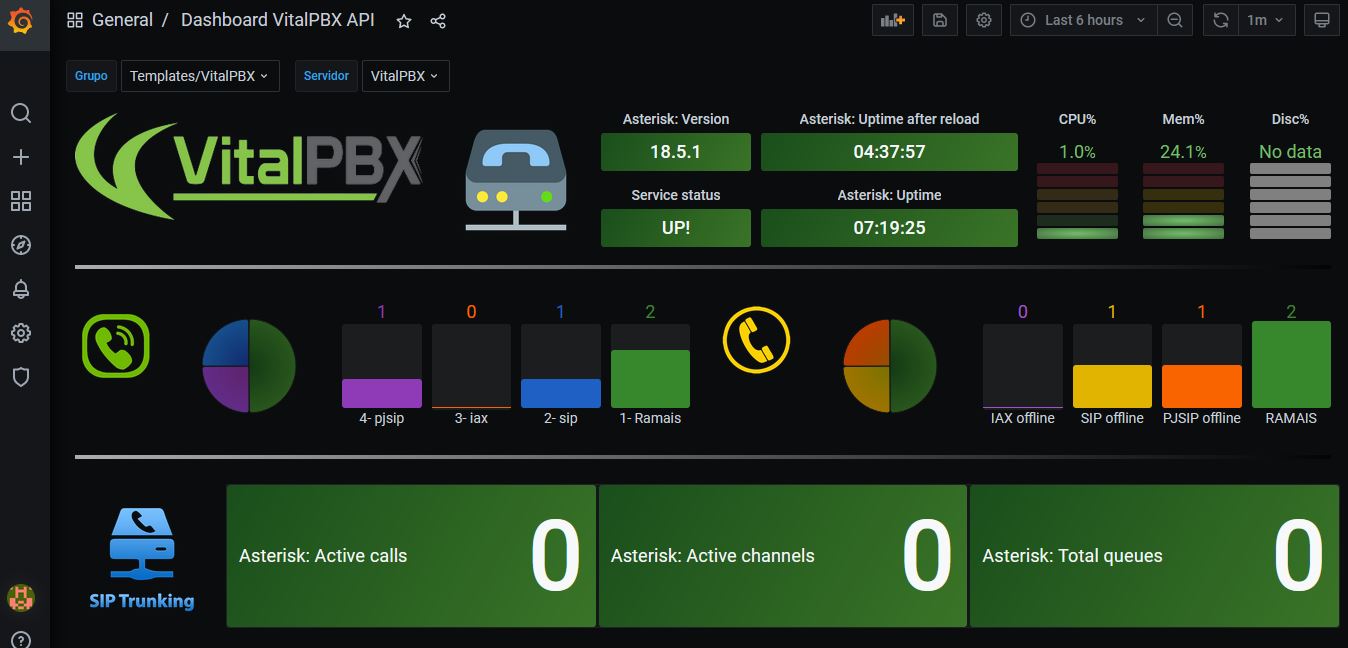Open the Asterisk: Uptime panel title

(889, 195)
